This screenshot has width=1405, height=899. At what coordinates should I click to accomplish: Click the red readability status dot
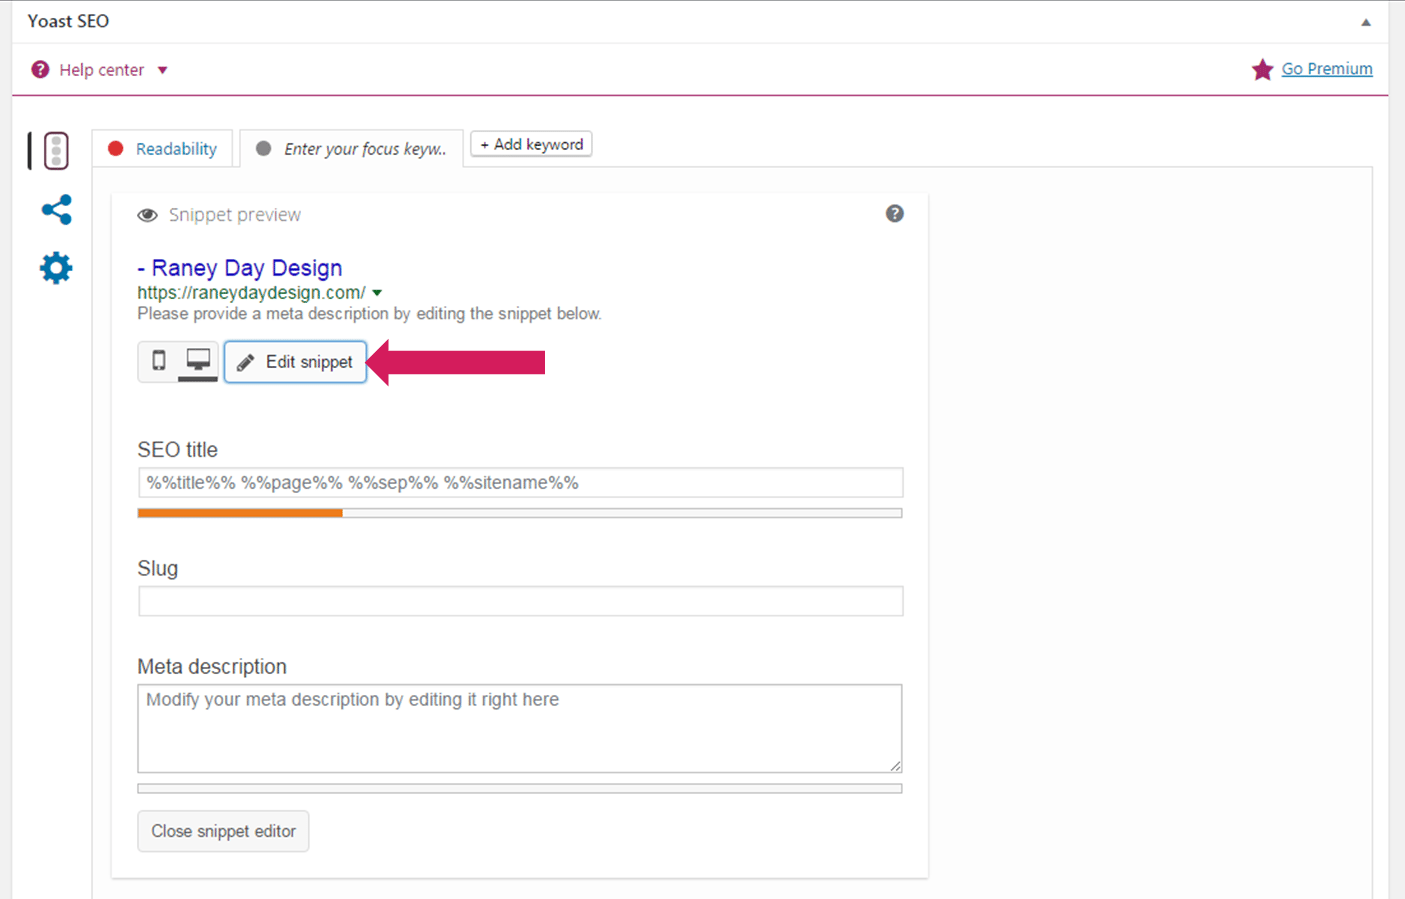click(116, 149)
